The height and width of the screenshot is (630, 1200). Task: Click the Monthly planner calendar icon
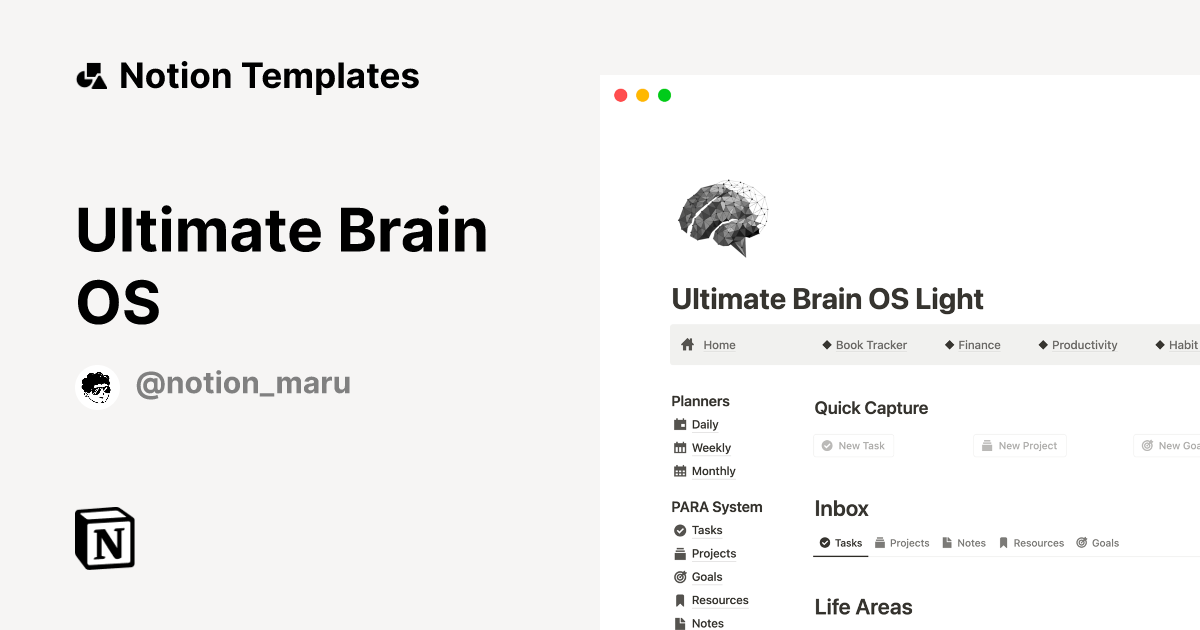pyautogui.click(x=681, y=470)
